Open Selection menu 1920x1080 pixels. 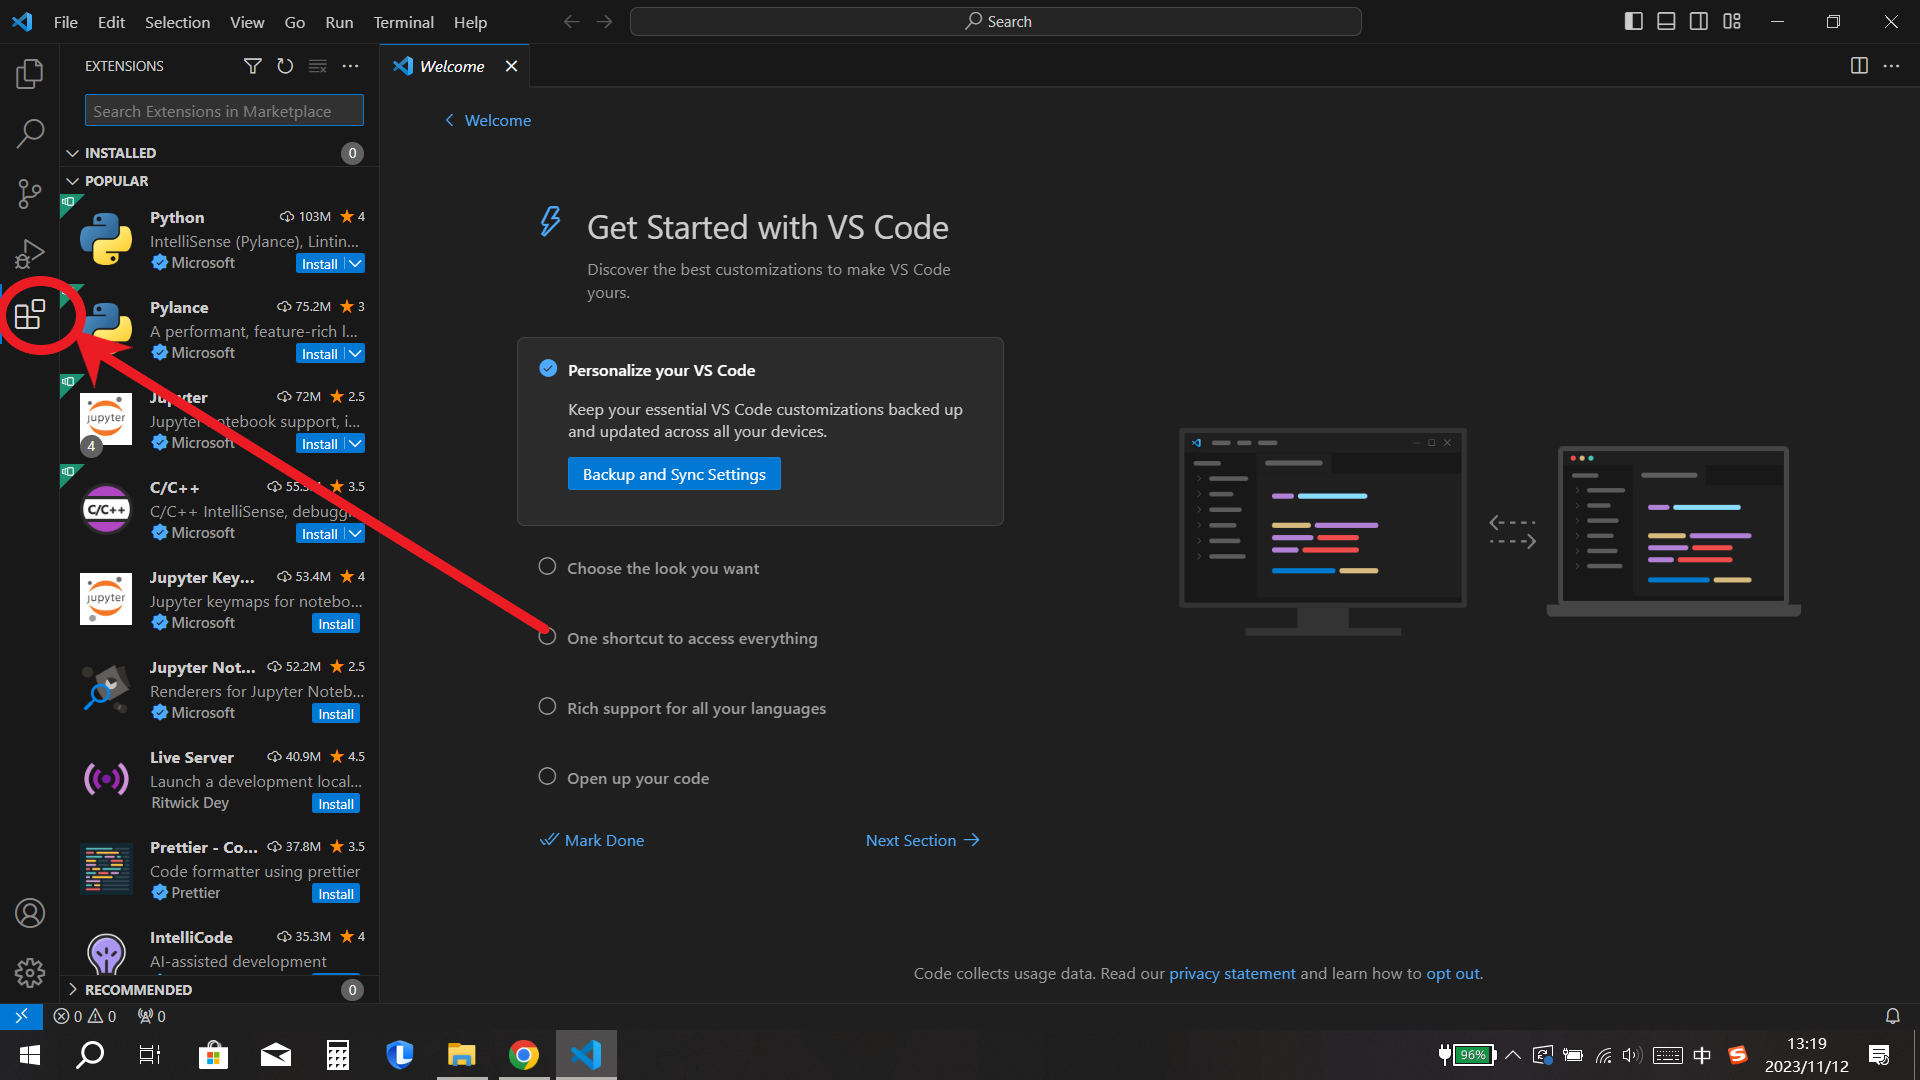pyautogui.click(x=177, y=22)
